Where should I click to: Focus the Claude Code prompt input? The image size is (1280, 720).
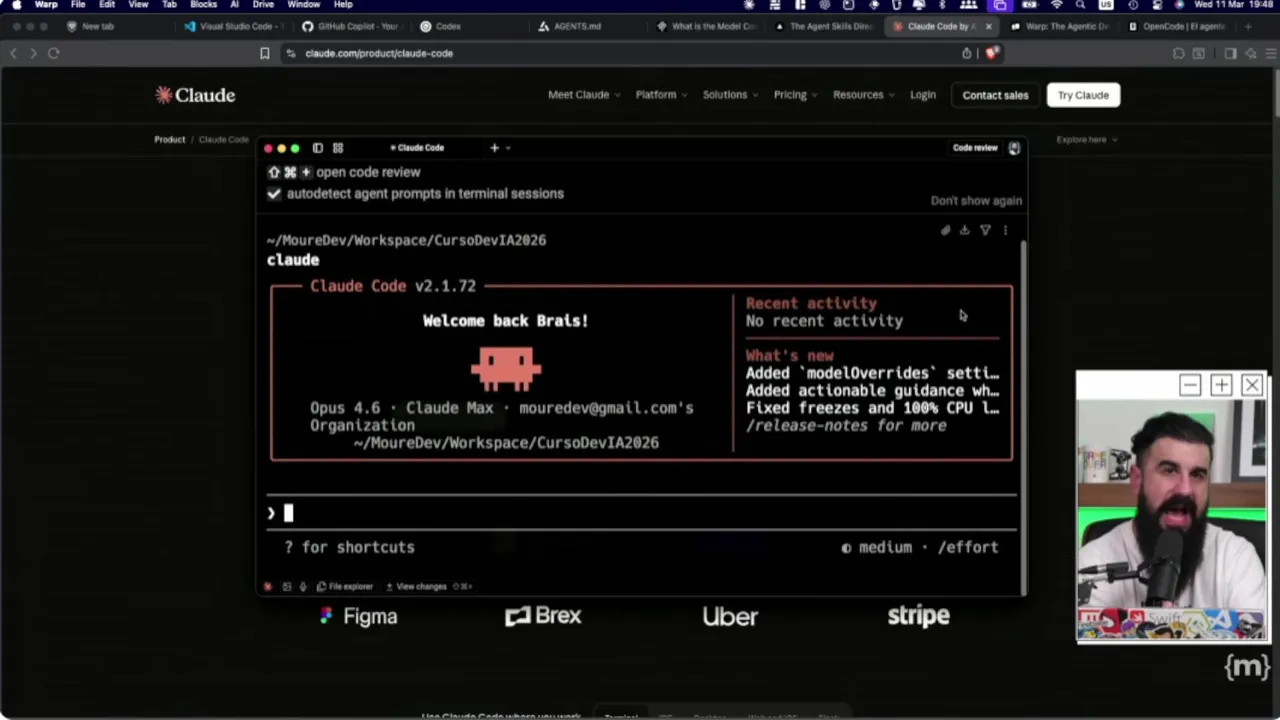(640, 513)
